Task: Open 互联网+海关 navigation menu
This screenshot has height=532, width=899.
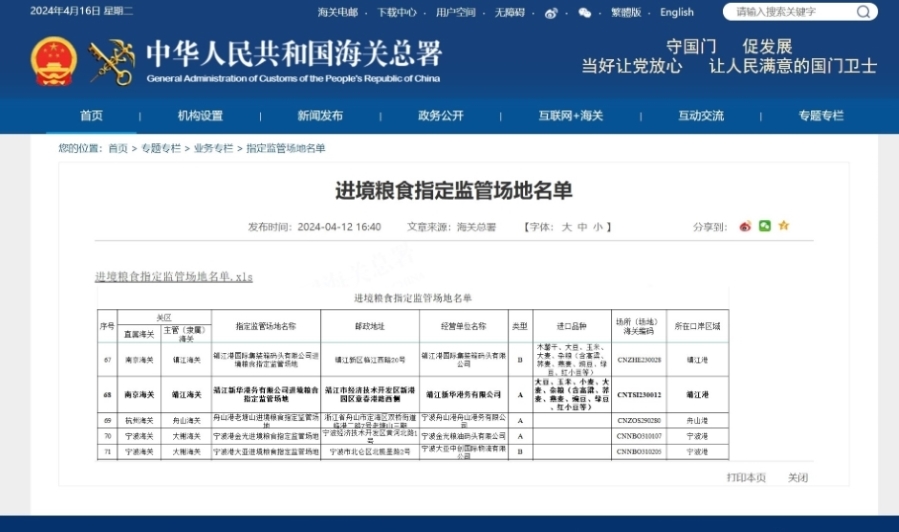Action: (x=570, y=116)
